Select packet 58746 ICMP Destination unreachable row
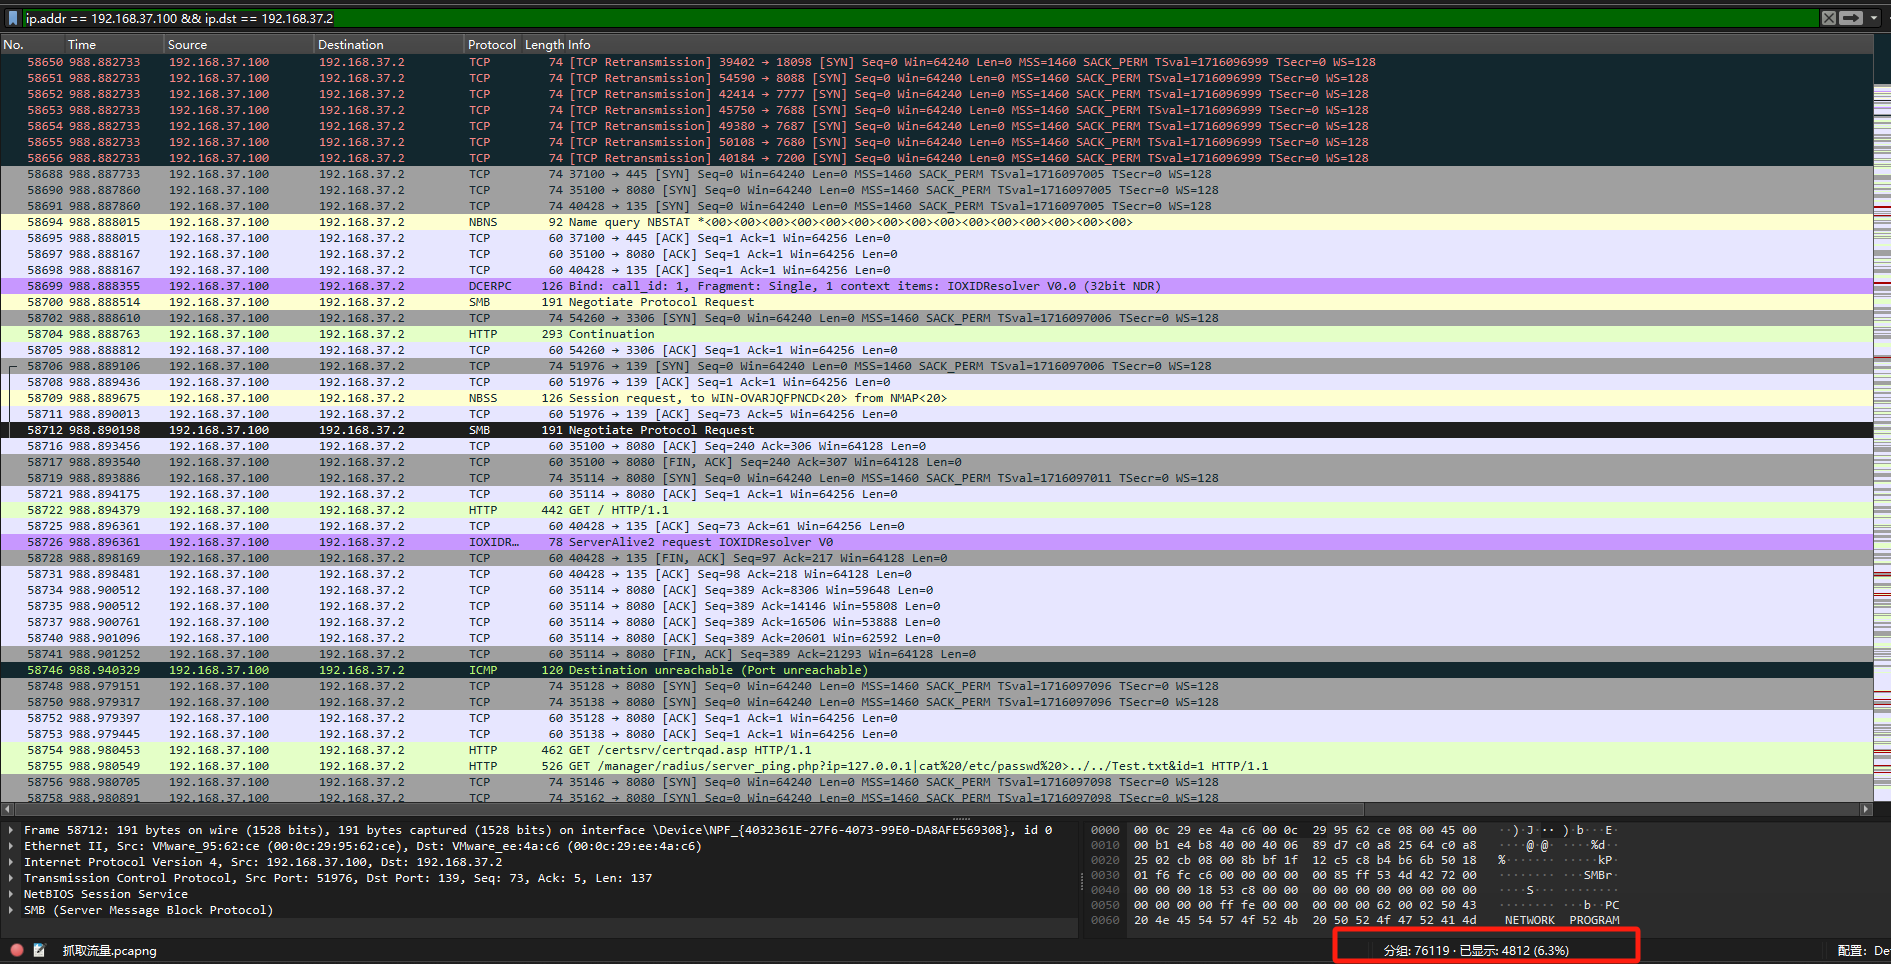Image resolution: width=1891 pixels, height=964 pixels. 936,670
